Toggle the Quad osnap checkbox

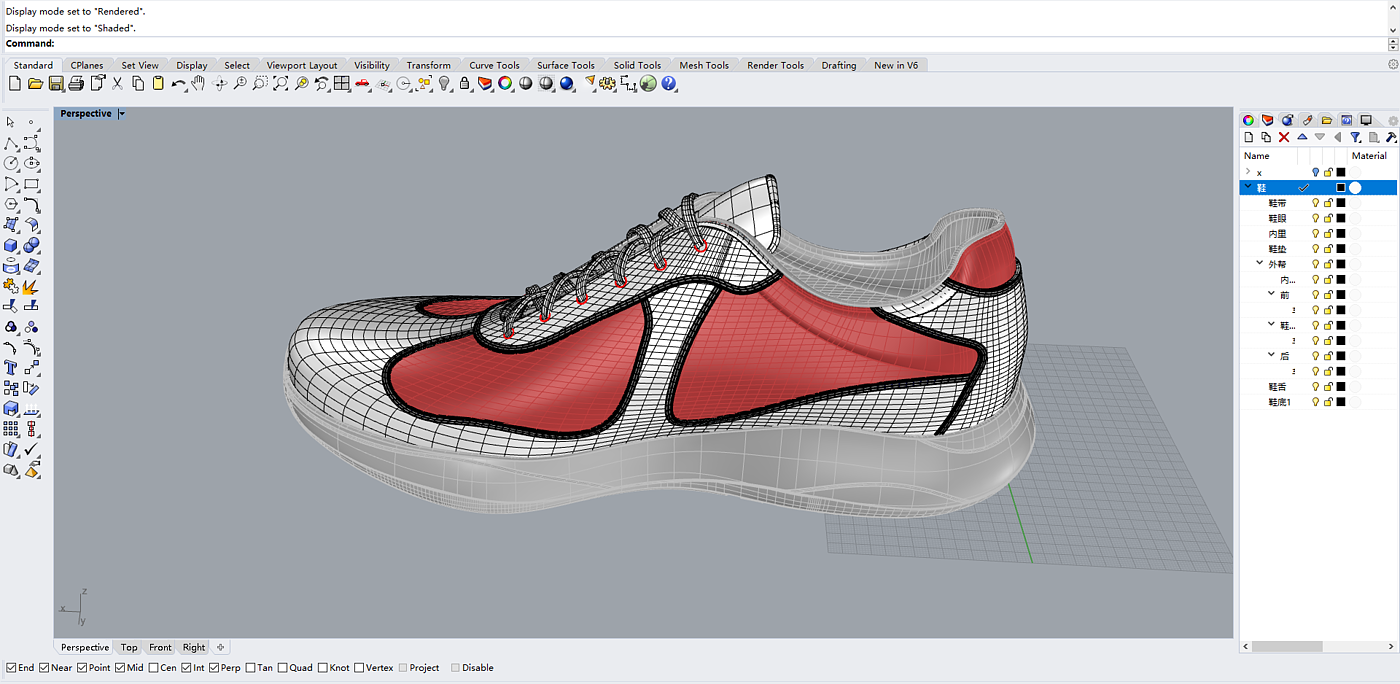tap(283, 668)
